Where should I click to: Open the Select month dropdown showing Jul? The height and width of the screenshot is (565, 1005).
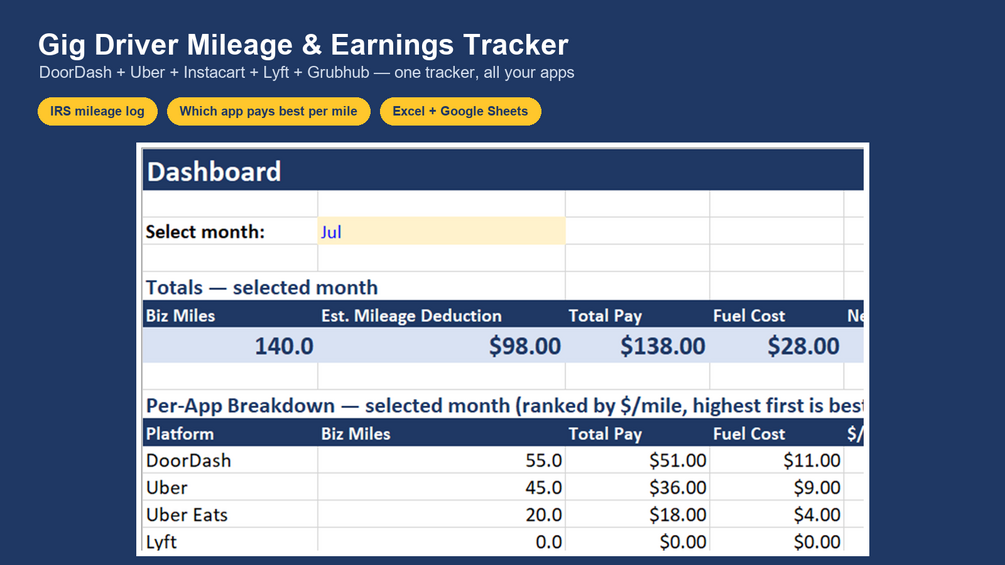tap(442, 231)
